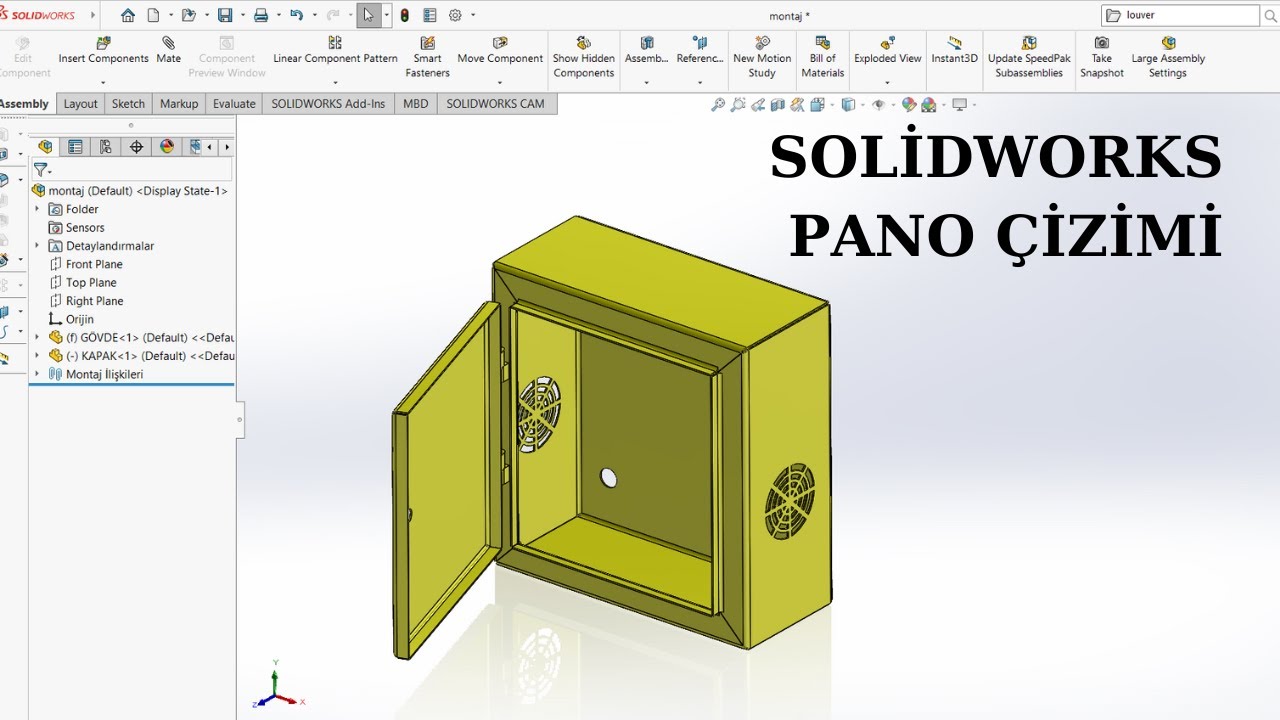Open the Undo dropdown arrow
1280x720 pixels.
[x=313, y=15]
